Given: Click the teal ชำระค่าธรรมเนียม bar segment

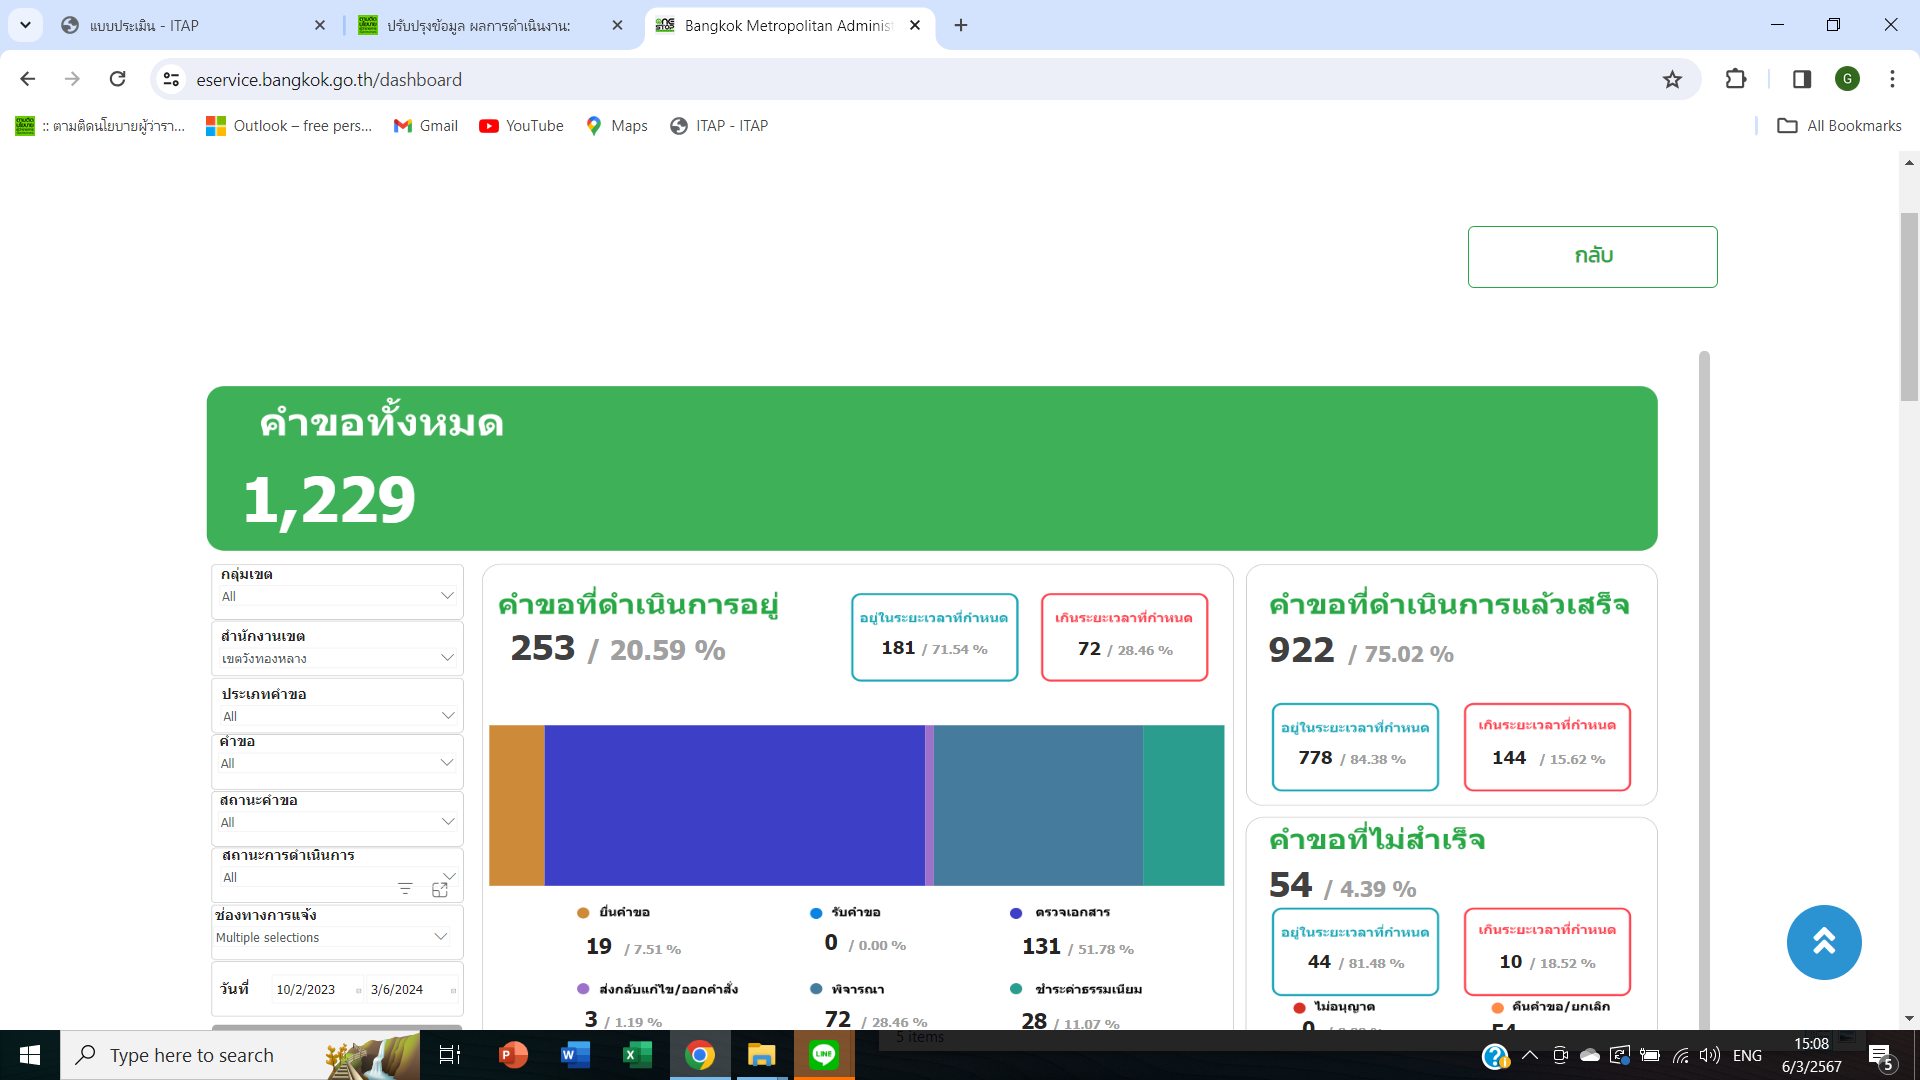Looking at the screenshot, I should click(1184, 805).
